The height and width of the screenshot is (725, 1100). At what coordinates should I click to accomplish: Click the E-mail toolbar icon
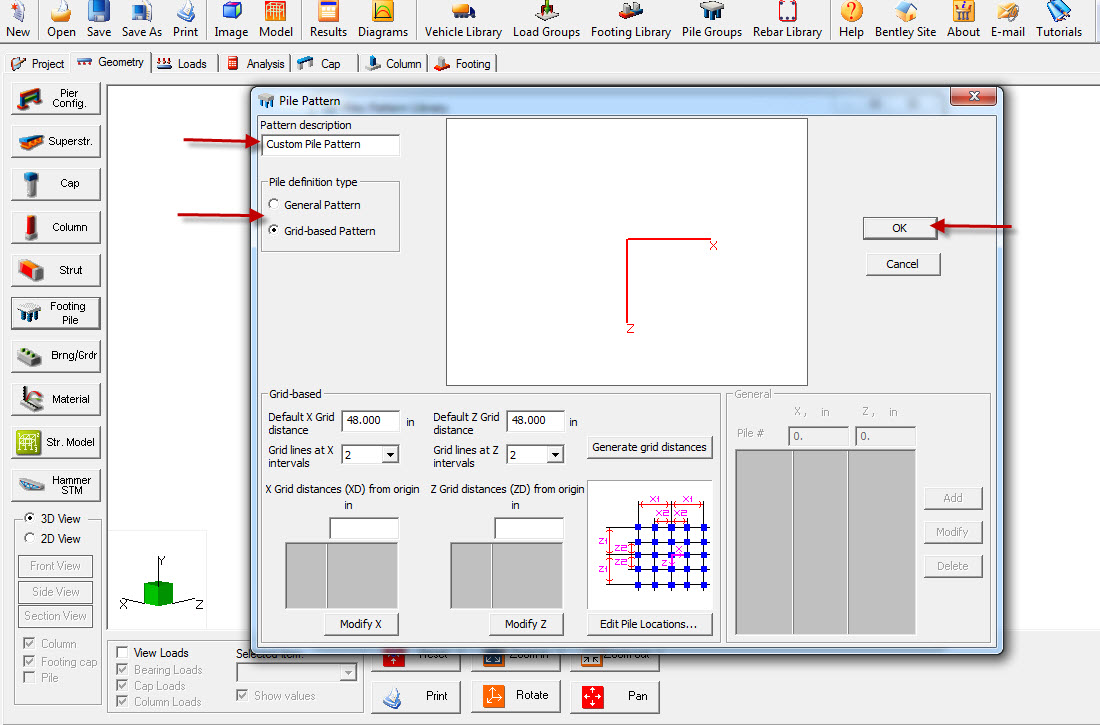click(x=1007, y=20)
